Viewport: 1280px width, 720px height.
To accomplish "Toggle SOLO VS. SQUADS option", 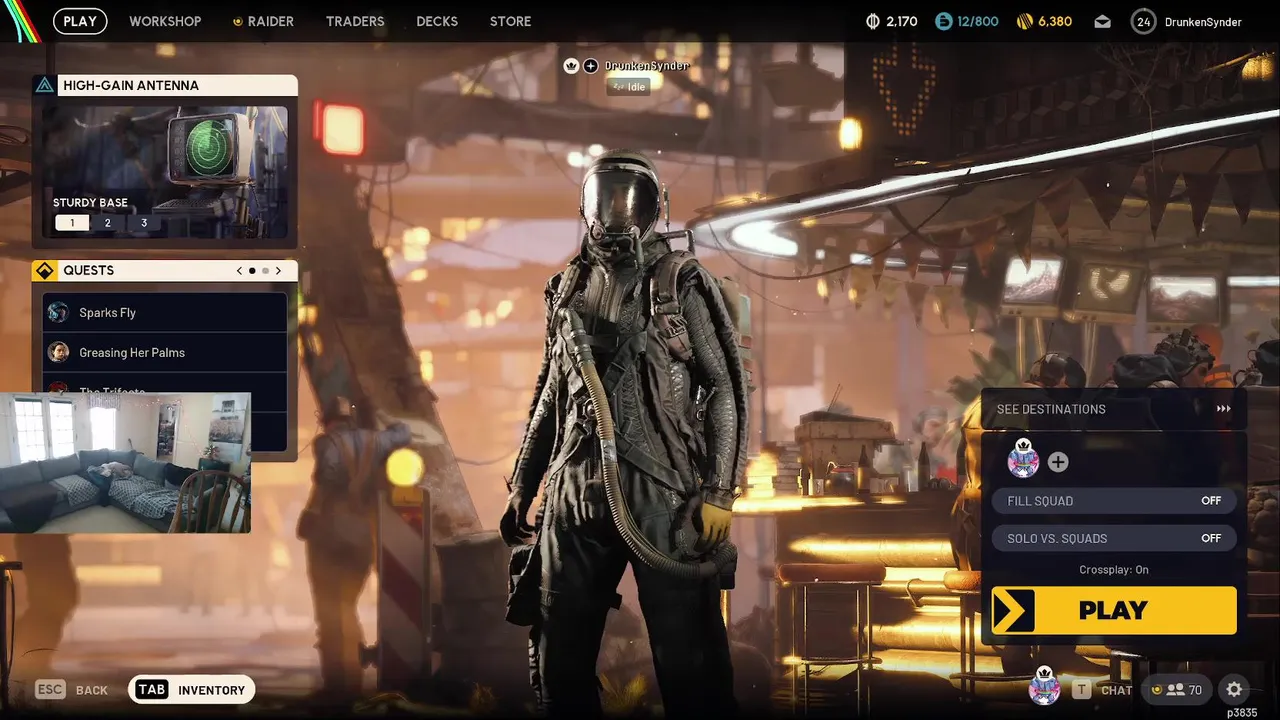I will click(1114, 538).
